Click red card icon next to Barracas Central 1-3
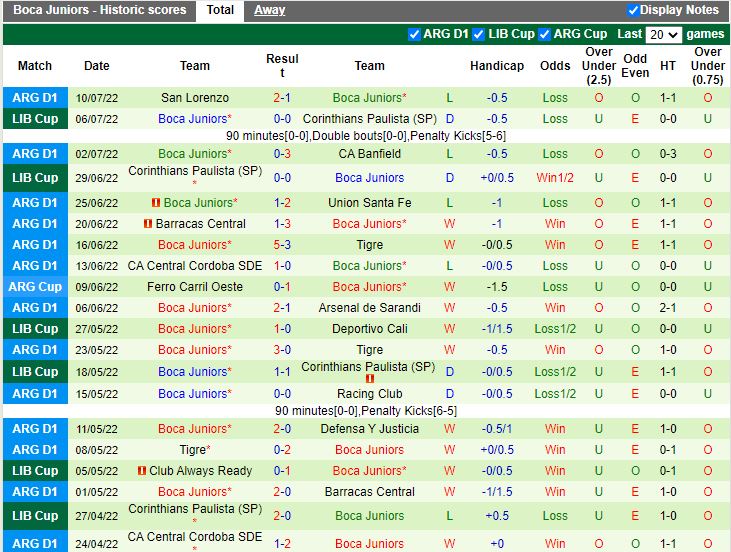731x552 pixels. tap(148, 224)
